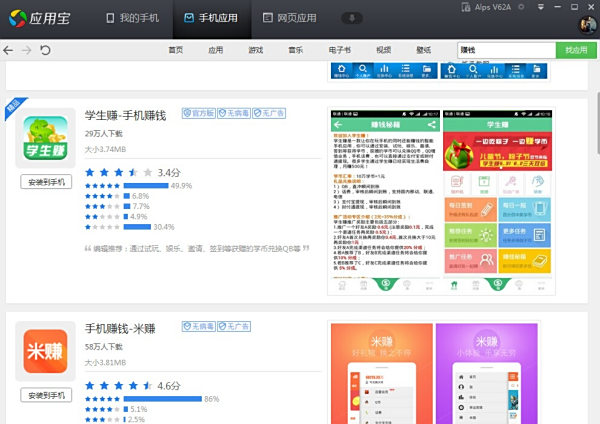Click the 58万人下载 text
Image resolution: width=600 pixels, height=424 pixels.
(x=104, y=347)
